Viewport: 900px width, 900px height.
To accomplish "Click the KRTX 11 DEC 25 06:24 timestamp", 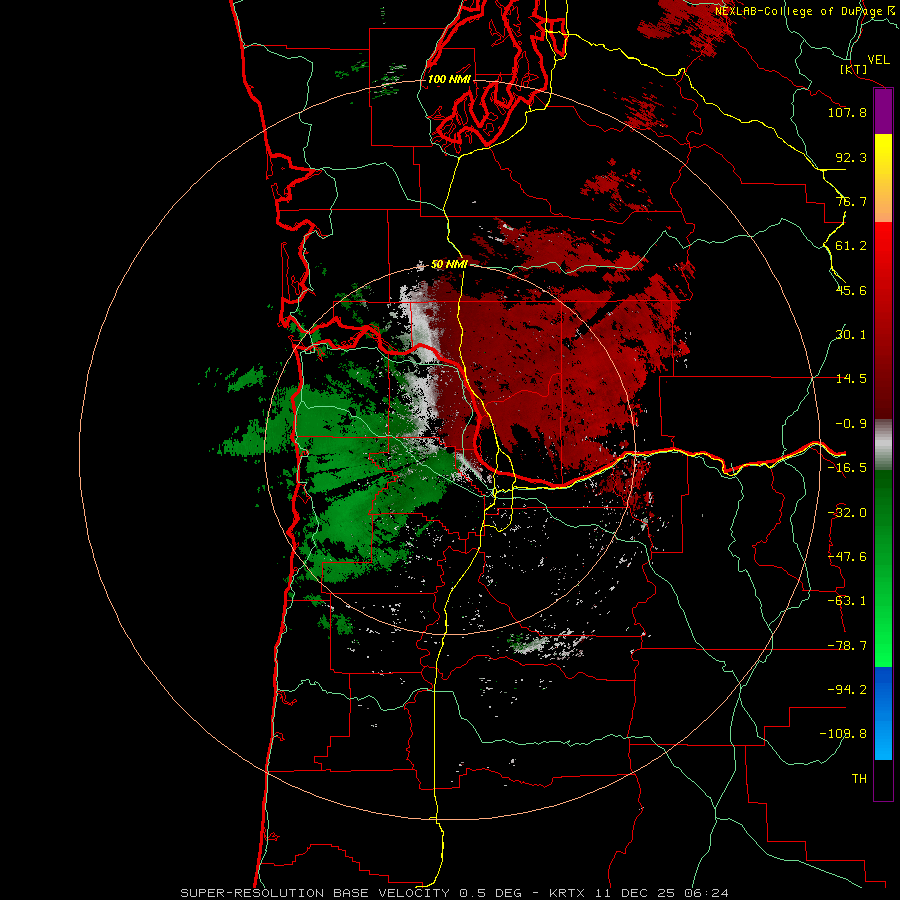I will tap(639, 893).
